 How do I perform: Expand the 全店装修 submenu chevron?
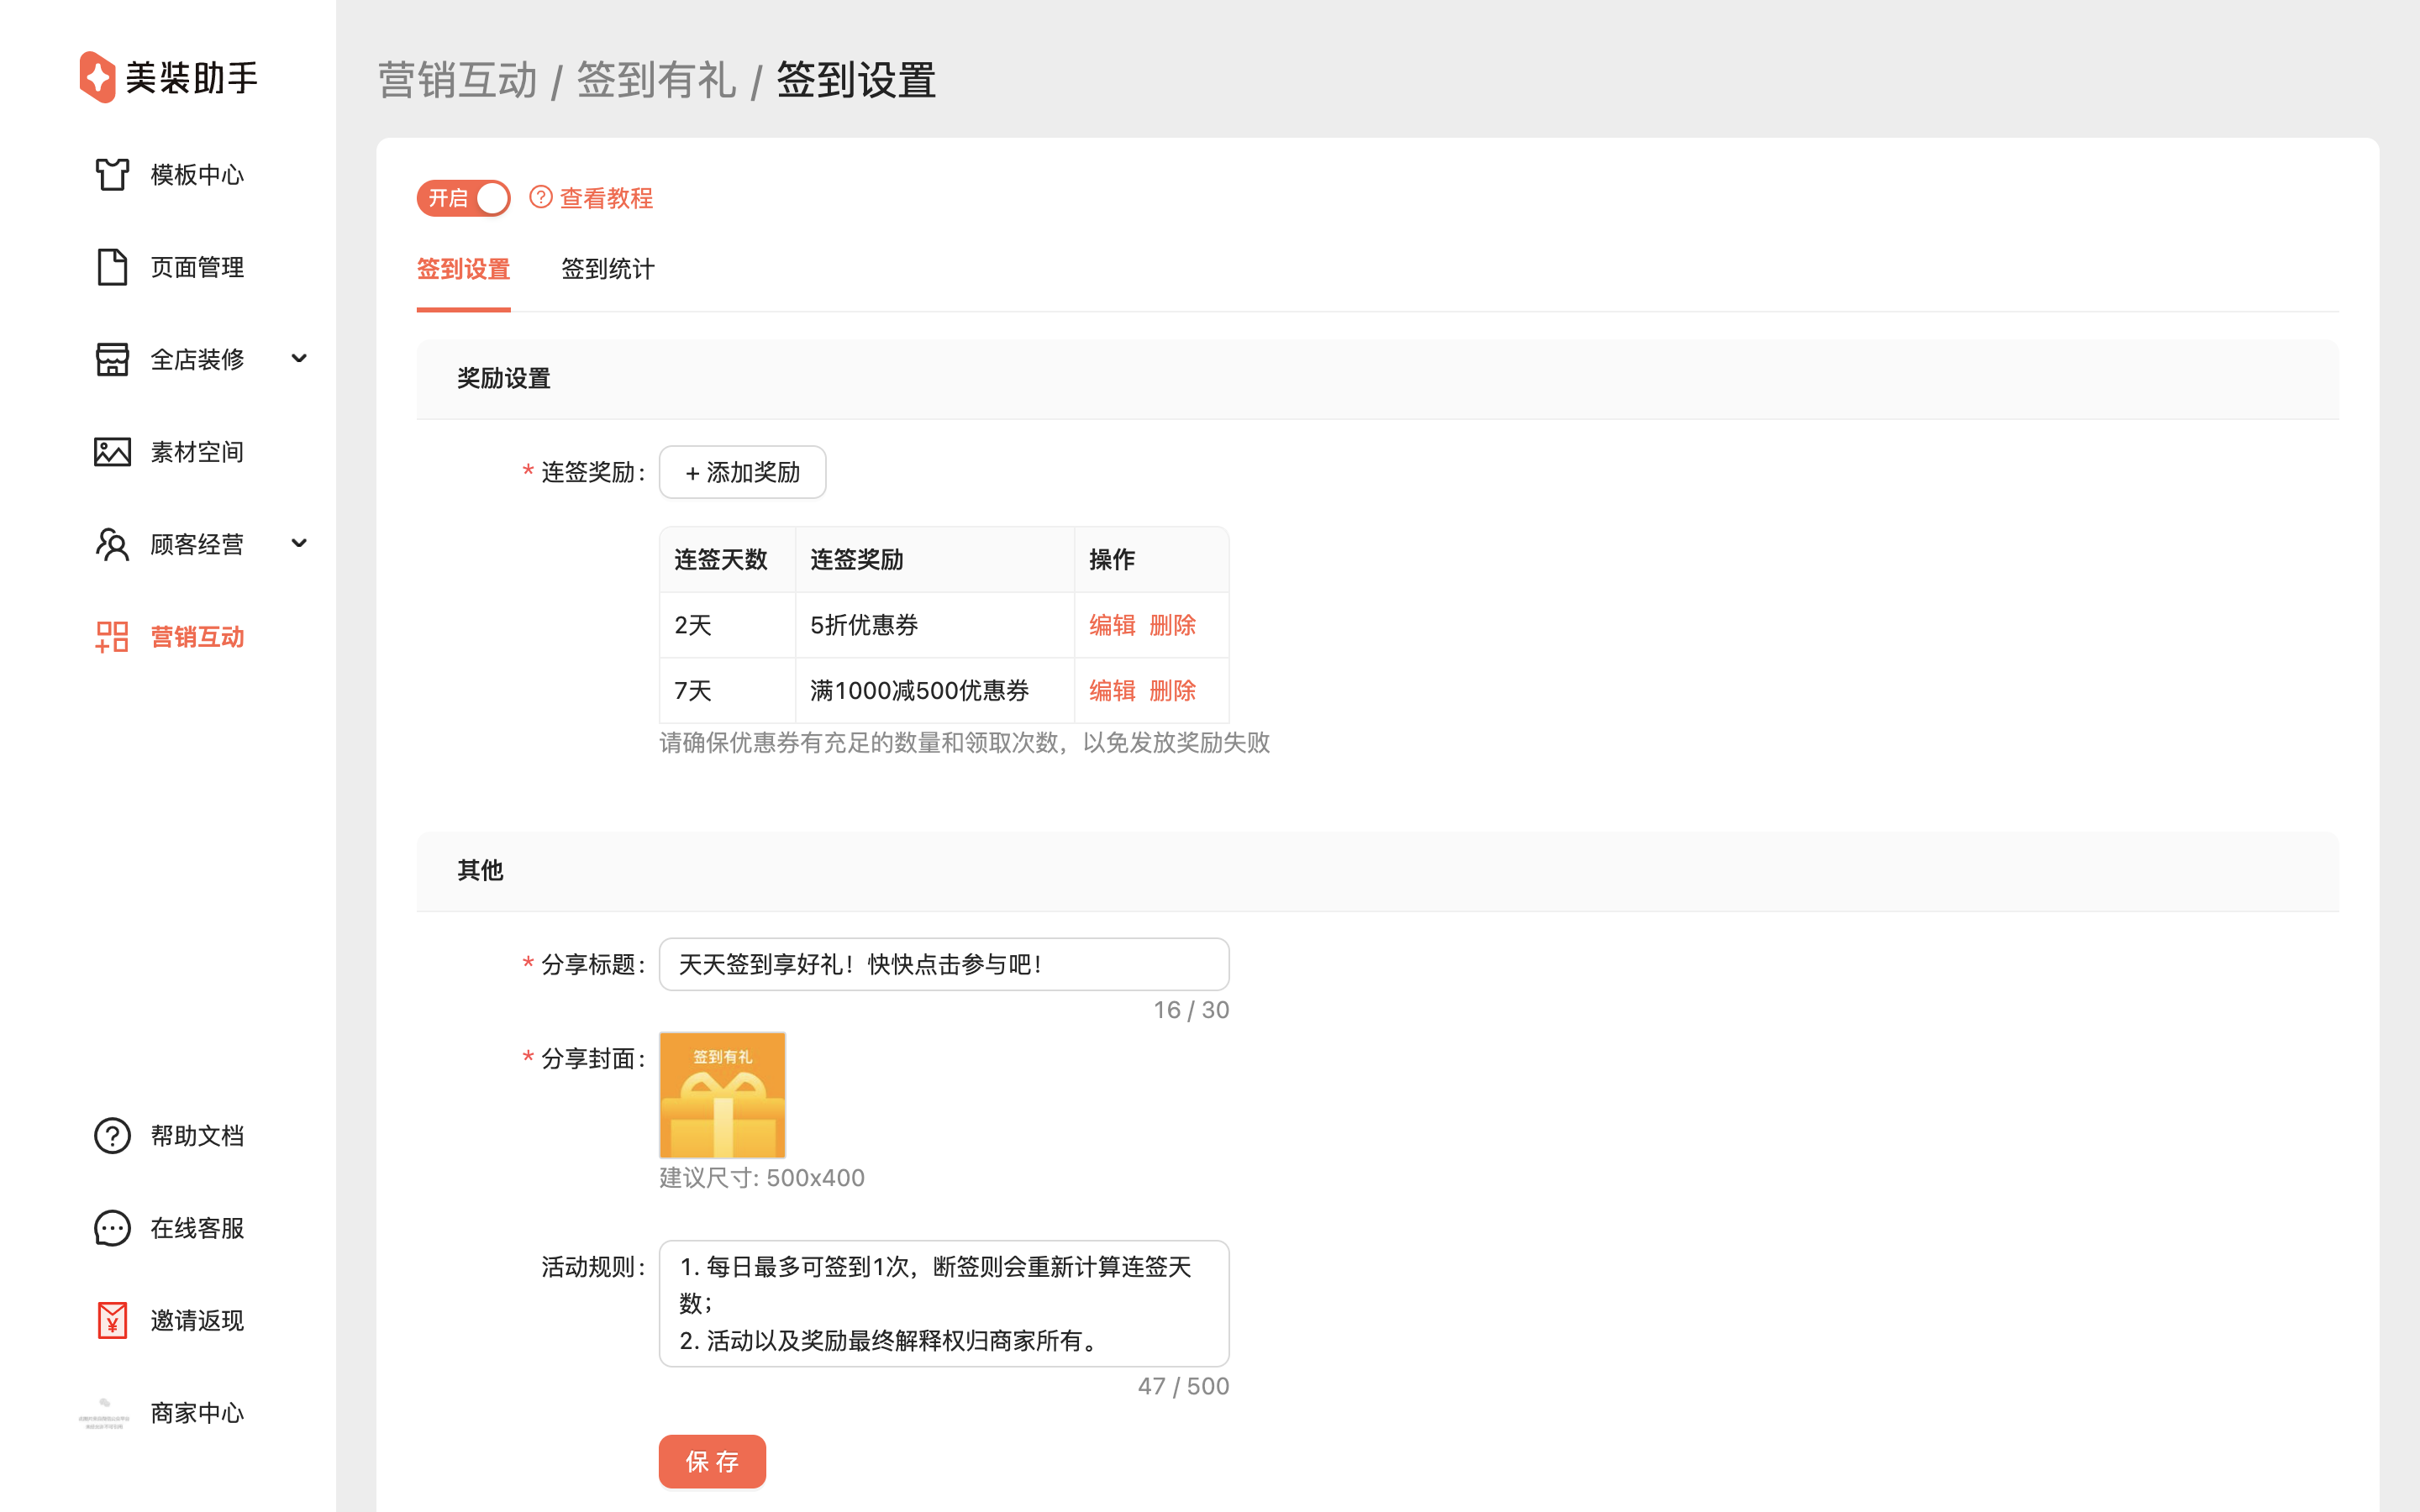pos(298,358)
